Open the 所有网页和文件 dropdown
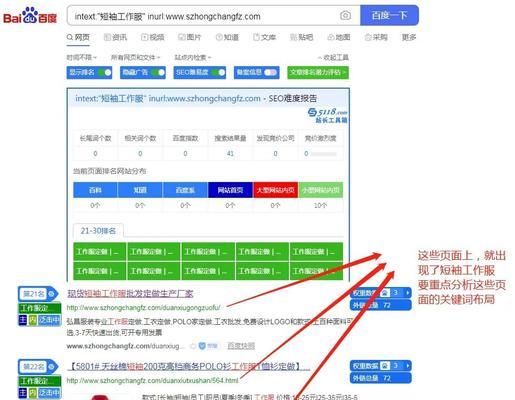 click(135, 58)
